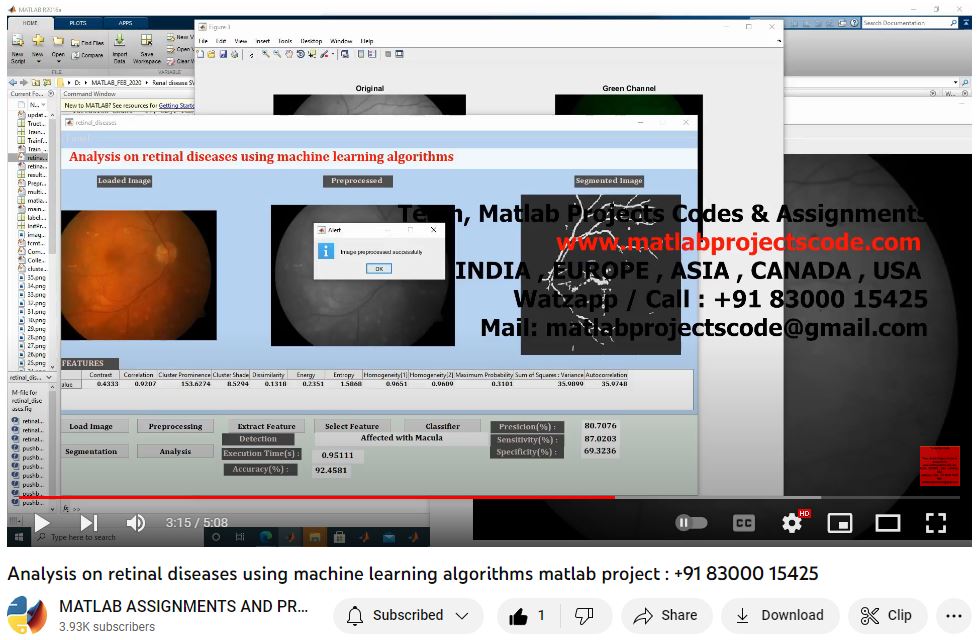Open the Subscribed notification dropdown
979x640 pixels.
[408, 616]
